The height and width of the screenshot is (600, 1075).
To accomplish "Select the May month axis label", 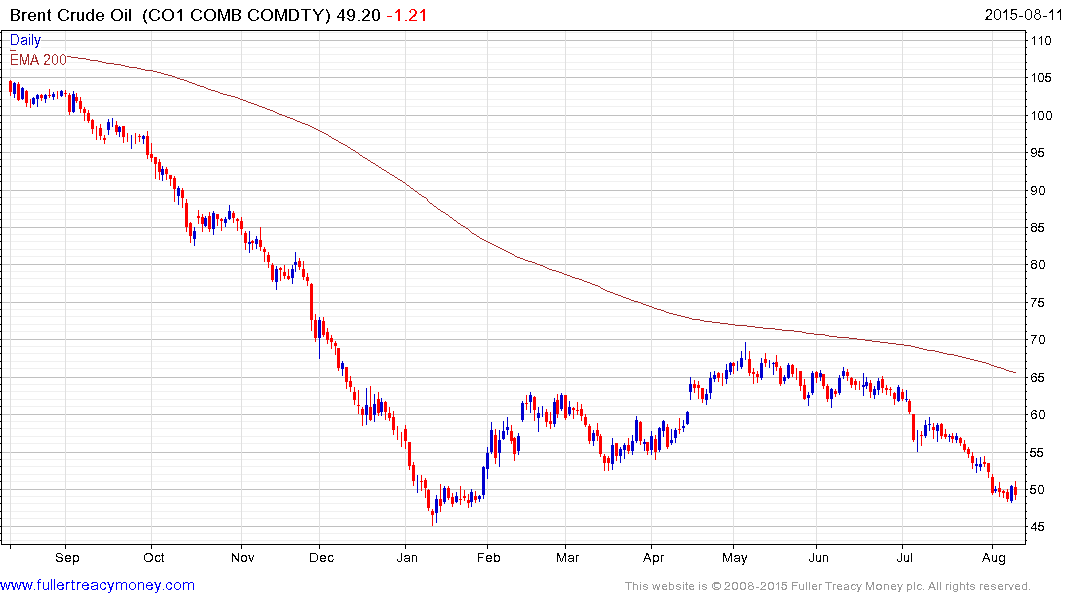I will [x=734, y=557].
